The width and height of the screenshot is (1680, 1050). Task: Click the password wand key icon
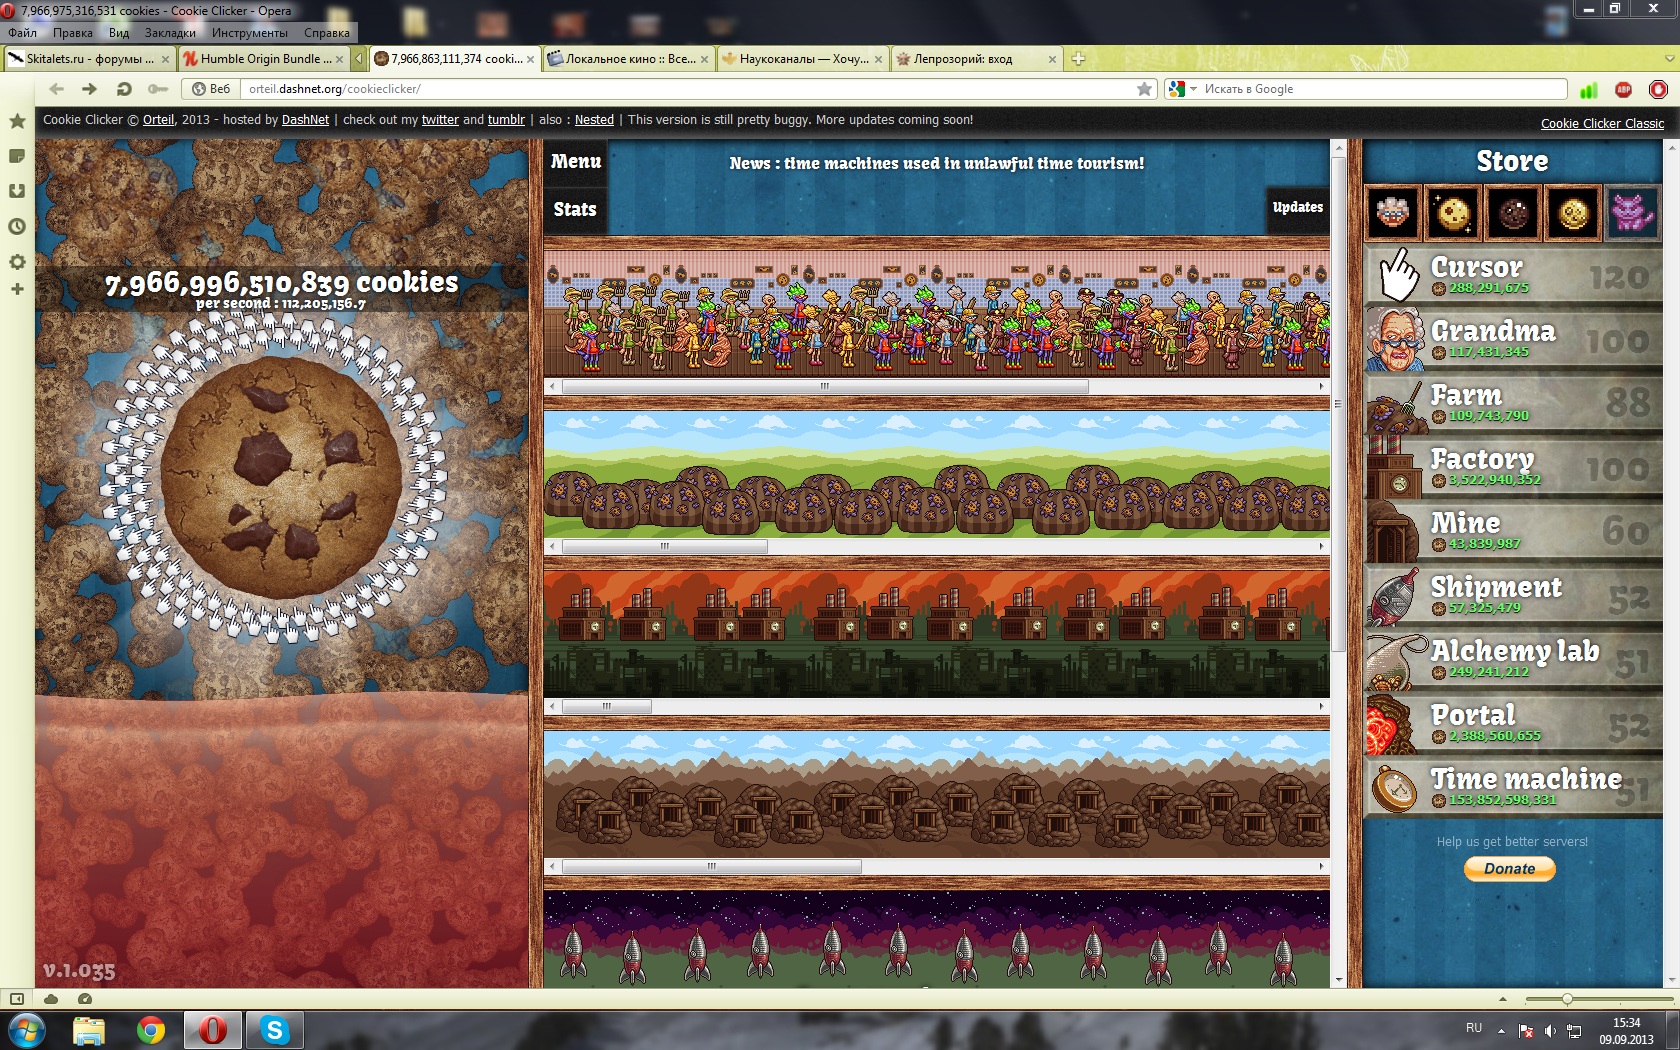point(157,89)
